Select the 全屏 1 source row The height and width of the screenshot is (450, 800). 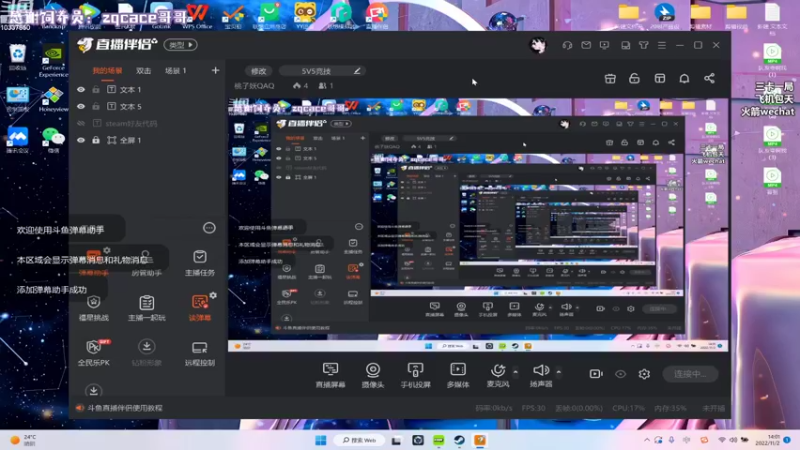[147, 140]
